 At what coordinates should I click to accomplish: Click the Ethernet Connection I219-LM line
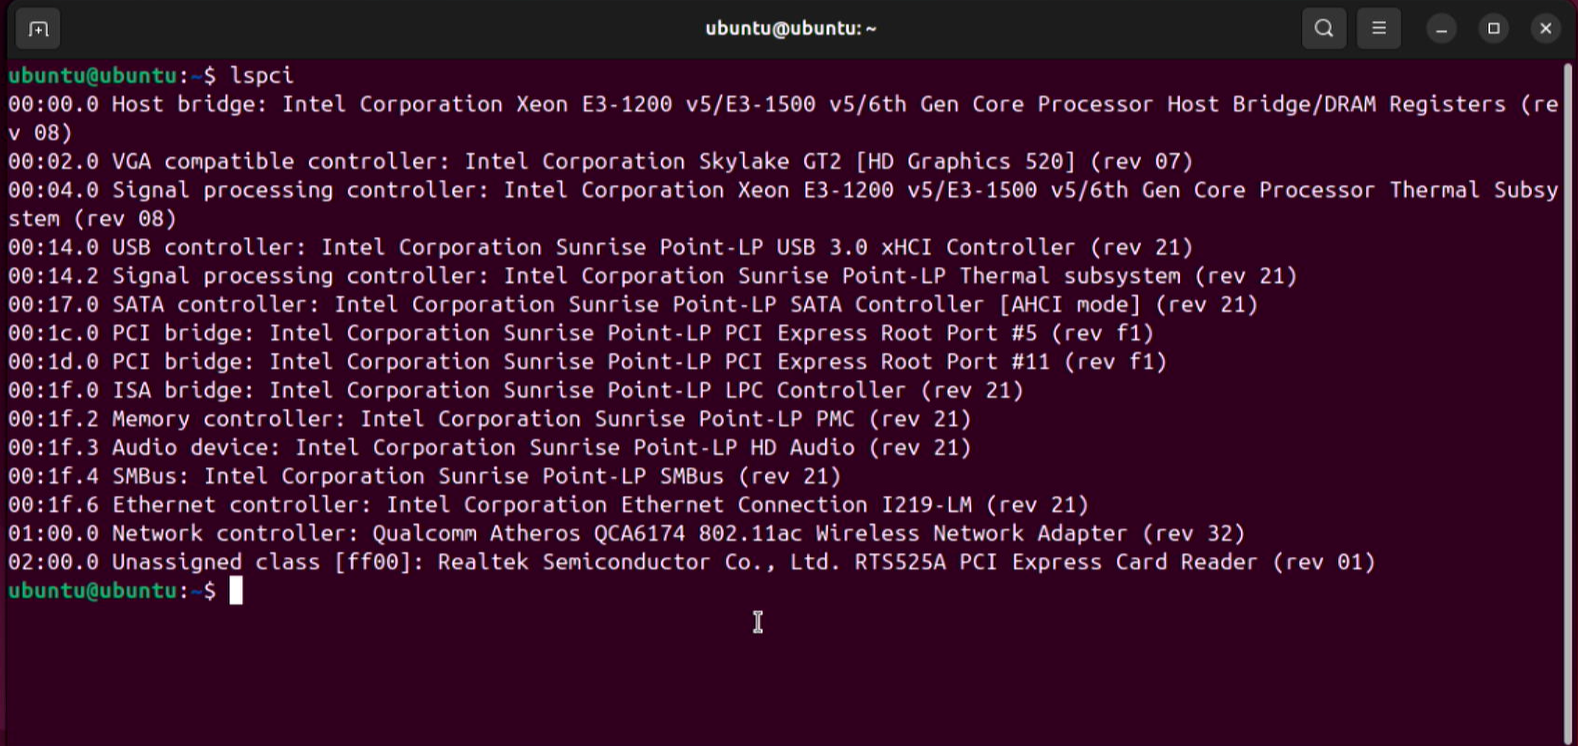(x=549, y=505)
